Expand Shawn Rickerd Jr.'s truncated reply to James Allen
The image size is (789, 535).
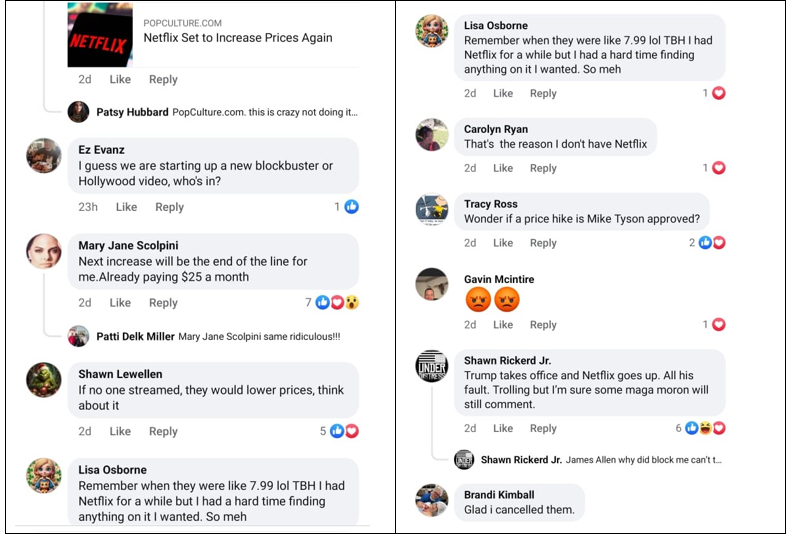point(644,460)
